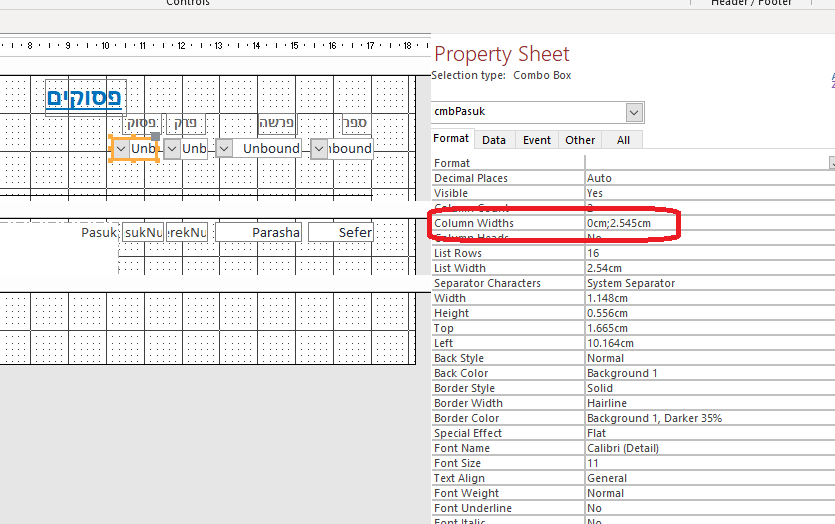Edit Font Size value 11
Viewport: 835px width, 524px height.
[710, 463]
